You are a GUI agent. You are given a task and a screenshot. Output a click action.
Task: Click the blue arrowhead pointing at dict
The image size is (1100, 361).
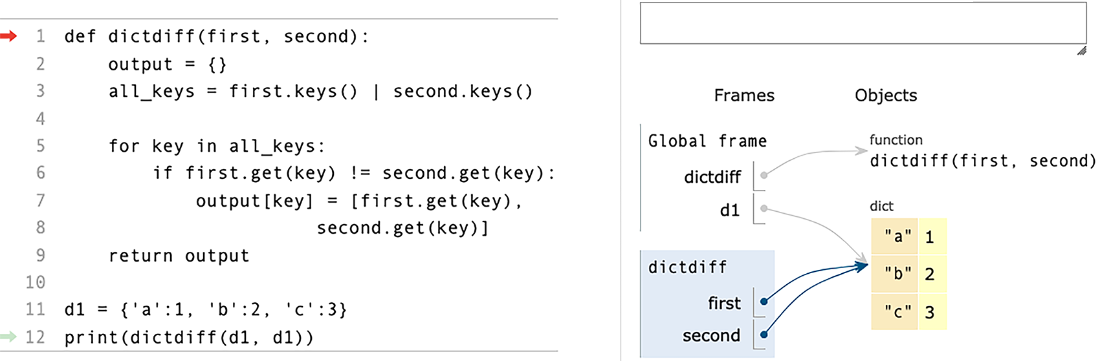861,266
